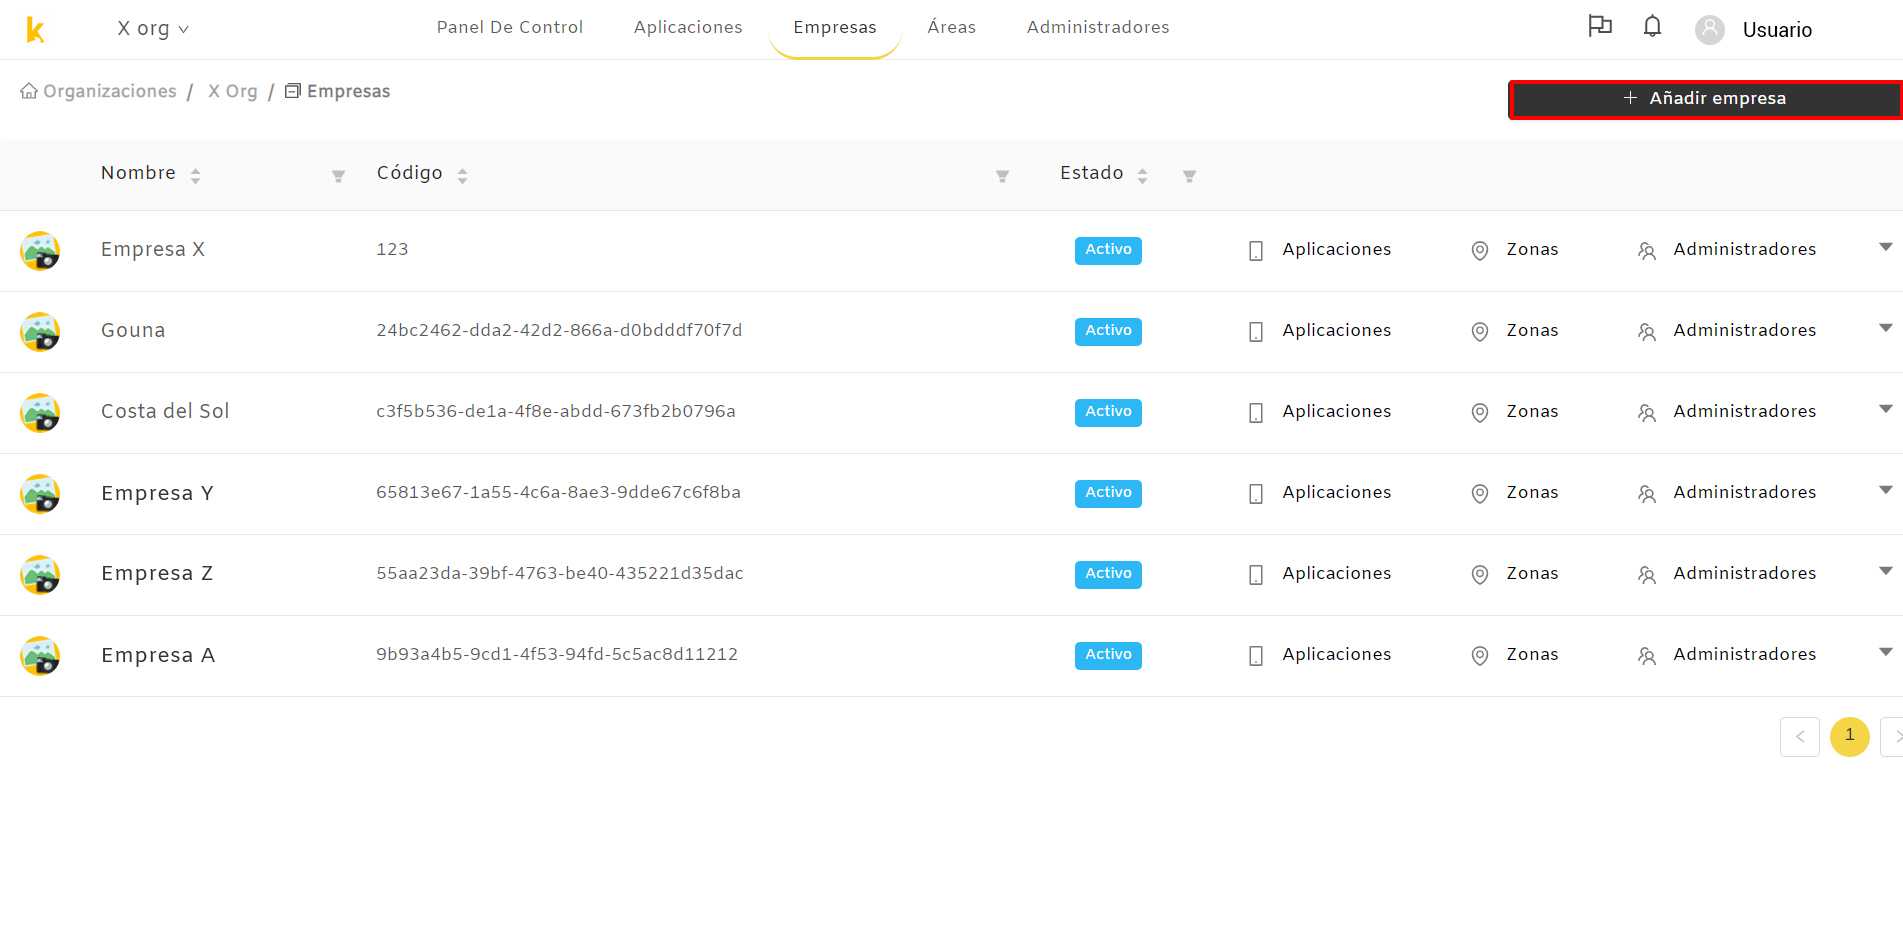Expand Gouna row options
Viewport: 1903px width, 943px height.
coord(1885,328)
